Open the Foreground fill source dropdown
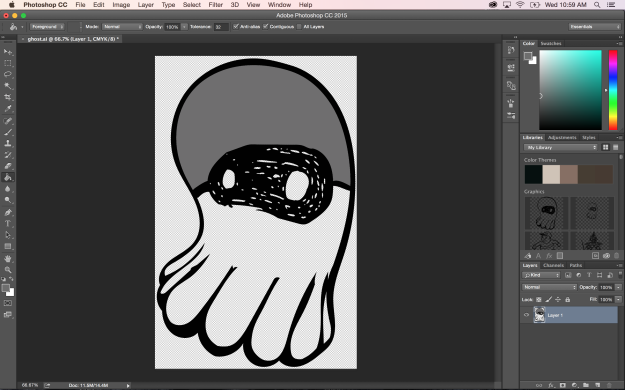 [x=47, y=27]
